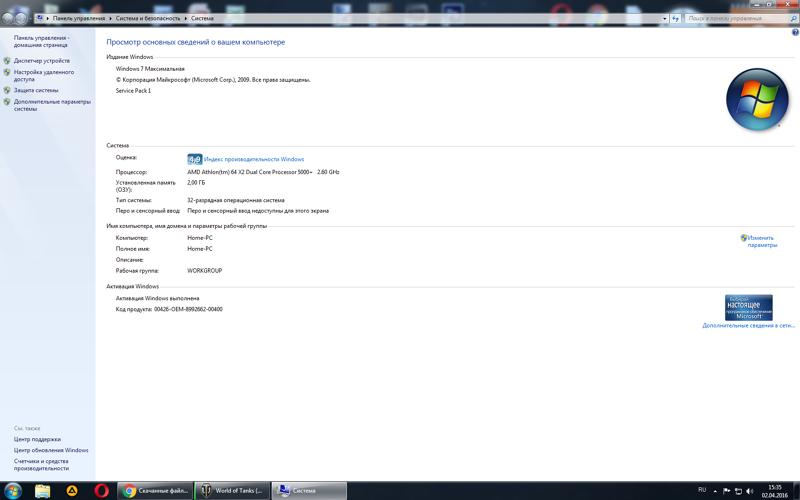Open Счетчики и средства производительности link
Viewport: 800px width, 500px height.
pos(41,465)
